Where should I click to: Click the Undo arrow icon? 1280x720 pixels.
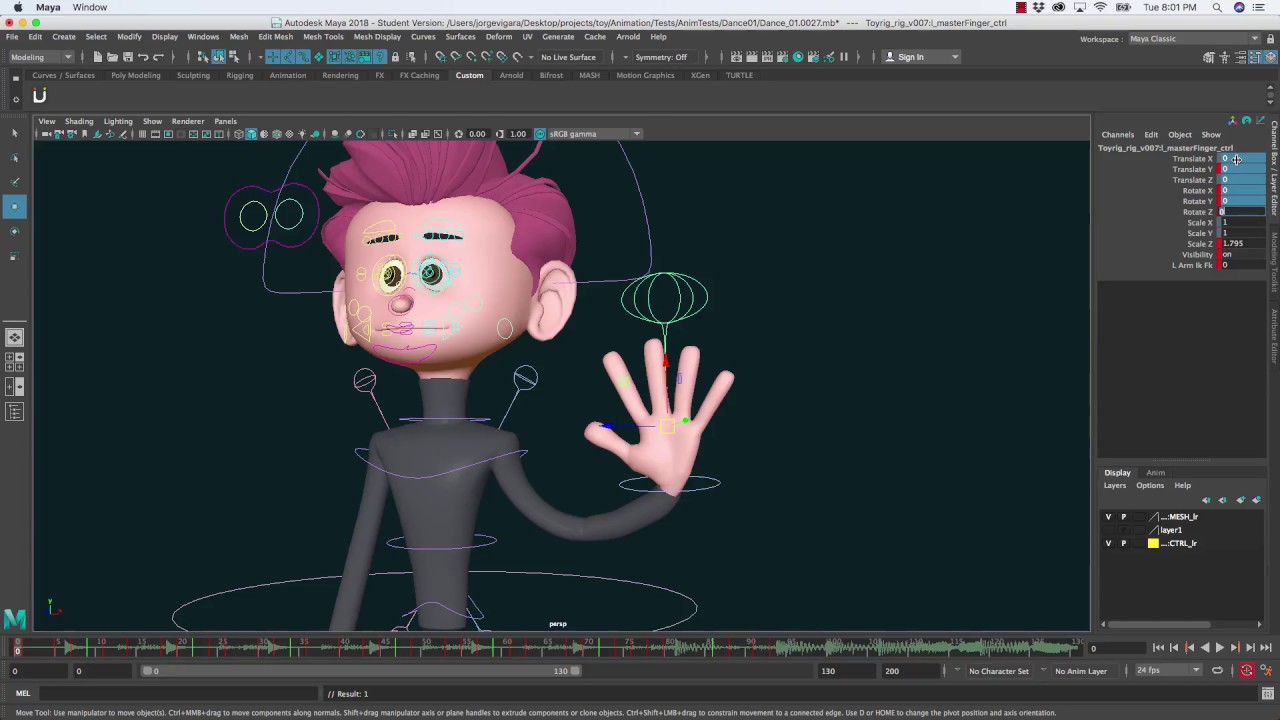click(x=143, y=57)
